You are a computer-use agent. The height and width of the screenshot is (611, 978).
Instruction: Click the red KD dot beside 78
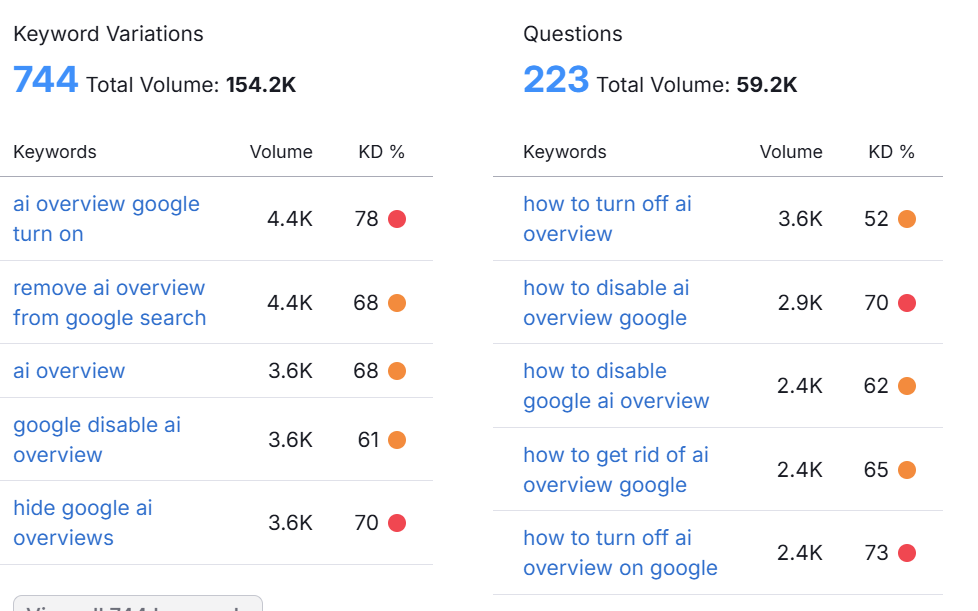pos(397,219)
